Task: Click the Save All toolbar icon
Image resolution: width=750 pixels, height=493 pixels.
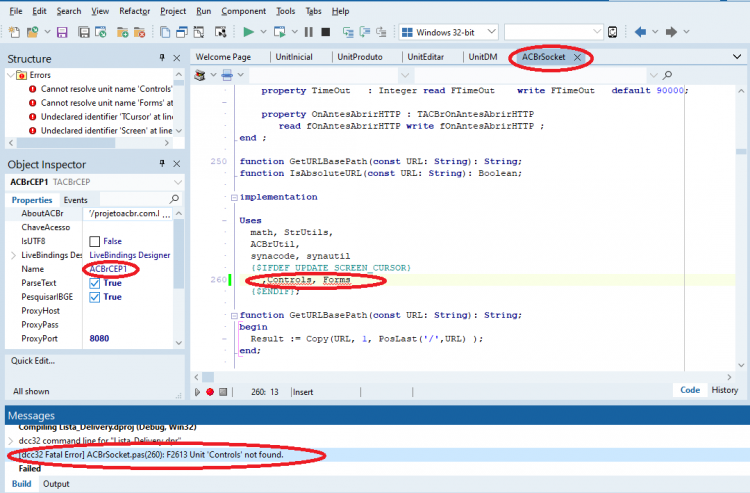Action: (x=84, y=32)
